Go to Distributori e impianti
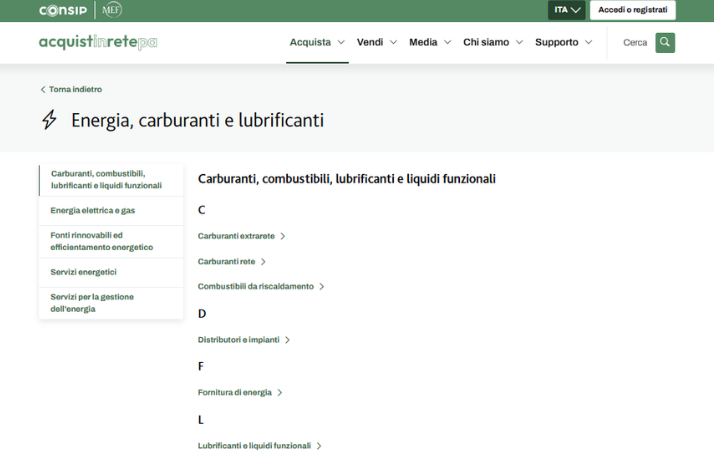The image size is (714, 472). click(240, 340)
